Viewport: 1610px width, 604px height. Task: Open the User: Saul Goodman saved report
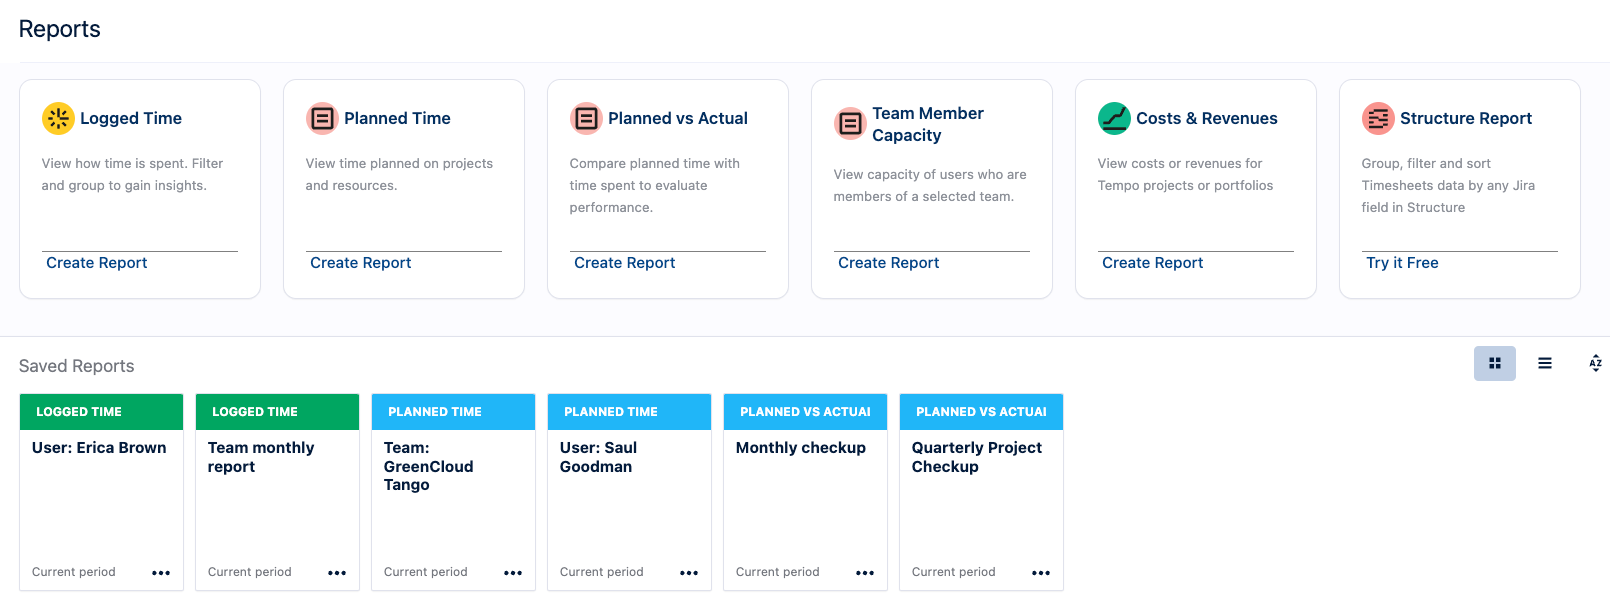[x=598, y=457]
